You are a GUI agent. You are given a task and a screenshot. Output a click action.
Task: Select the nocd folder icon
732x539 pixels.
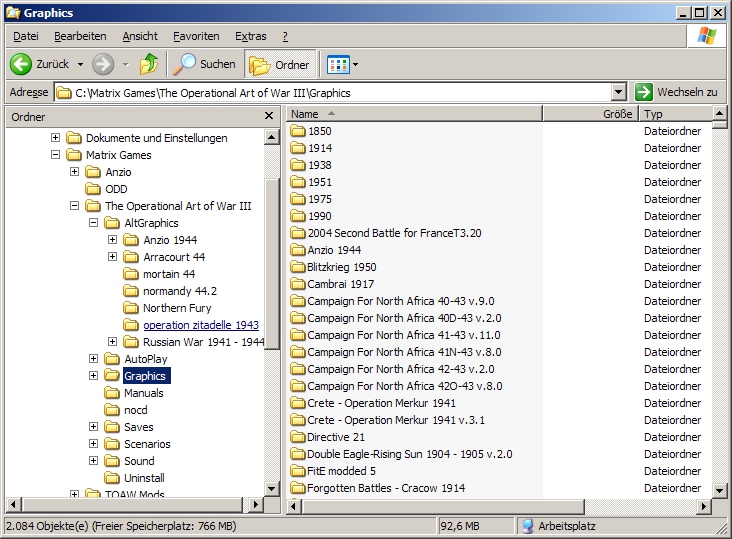[x=112, y=410]
